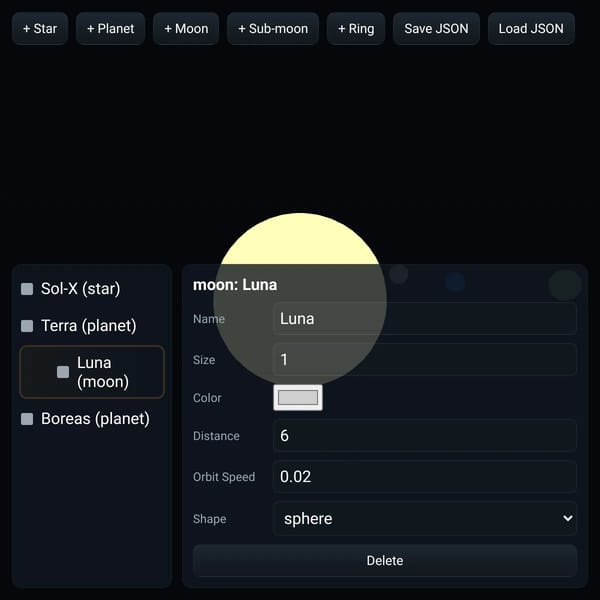Click the color square beside Sol-X

pyautogui.click(x=27, y=289)
